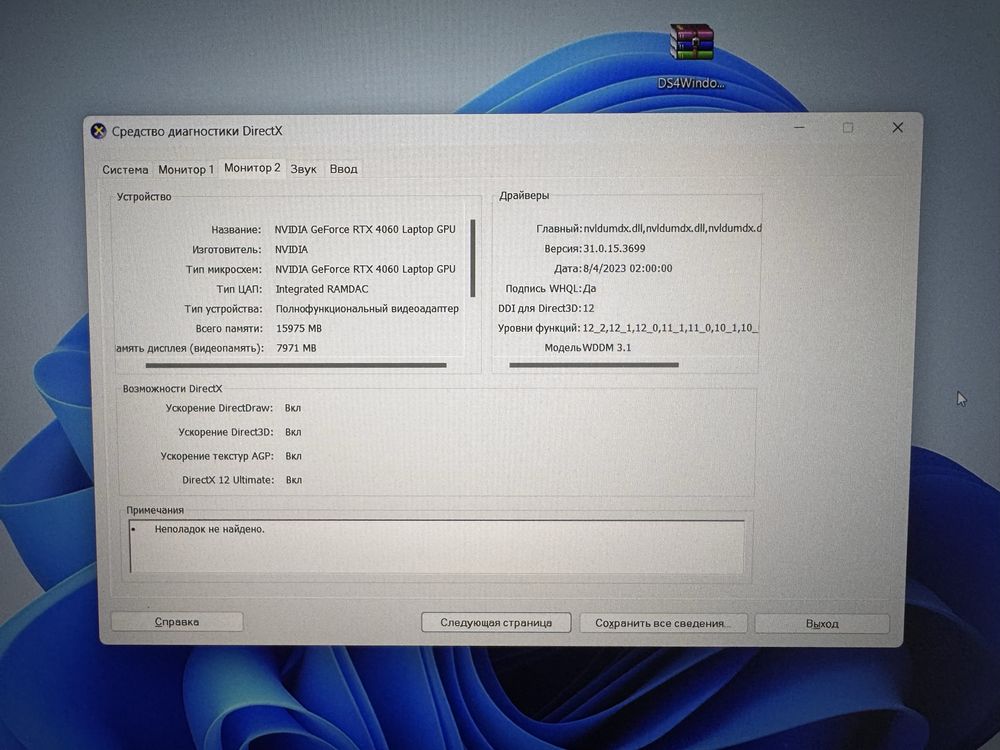Click the Integrated RAMDAC value
Screen dimensions: 1000x750
[x=322, y=289]
